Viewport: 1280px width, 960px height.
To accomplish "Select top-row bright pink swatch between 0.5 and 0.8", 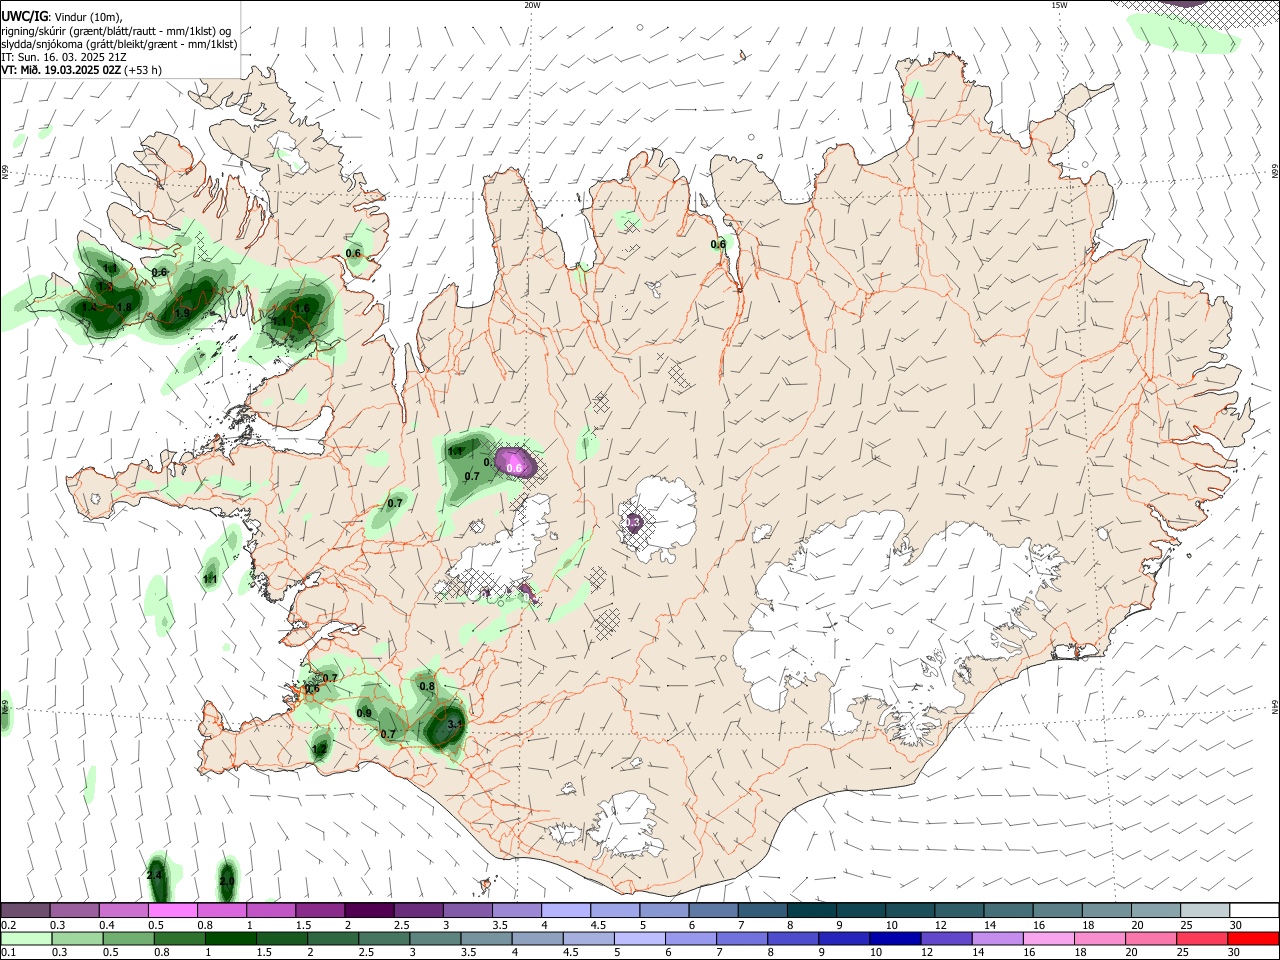I will pyautogui.click(x=172, y=910).
